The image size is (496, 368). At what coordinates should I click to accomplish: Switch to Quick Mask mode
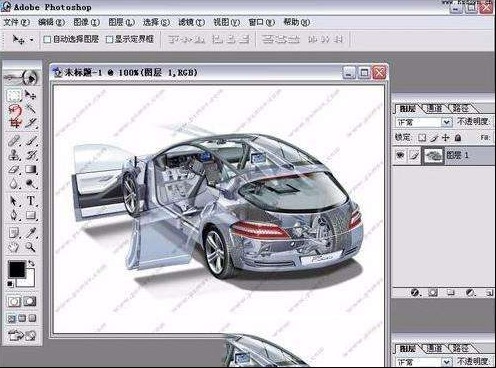click(x=30, y=302)
